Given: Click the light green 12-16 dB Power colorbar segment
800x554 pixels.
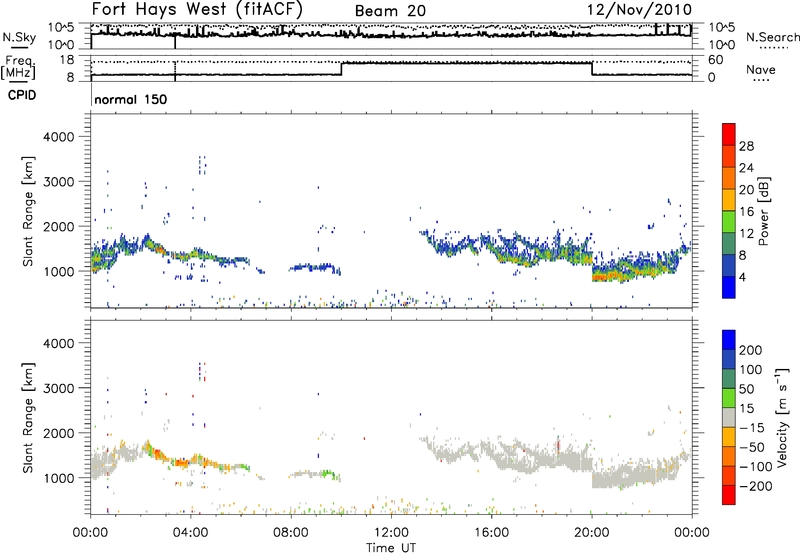Looking at the screenshot, I should point(729,222).
